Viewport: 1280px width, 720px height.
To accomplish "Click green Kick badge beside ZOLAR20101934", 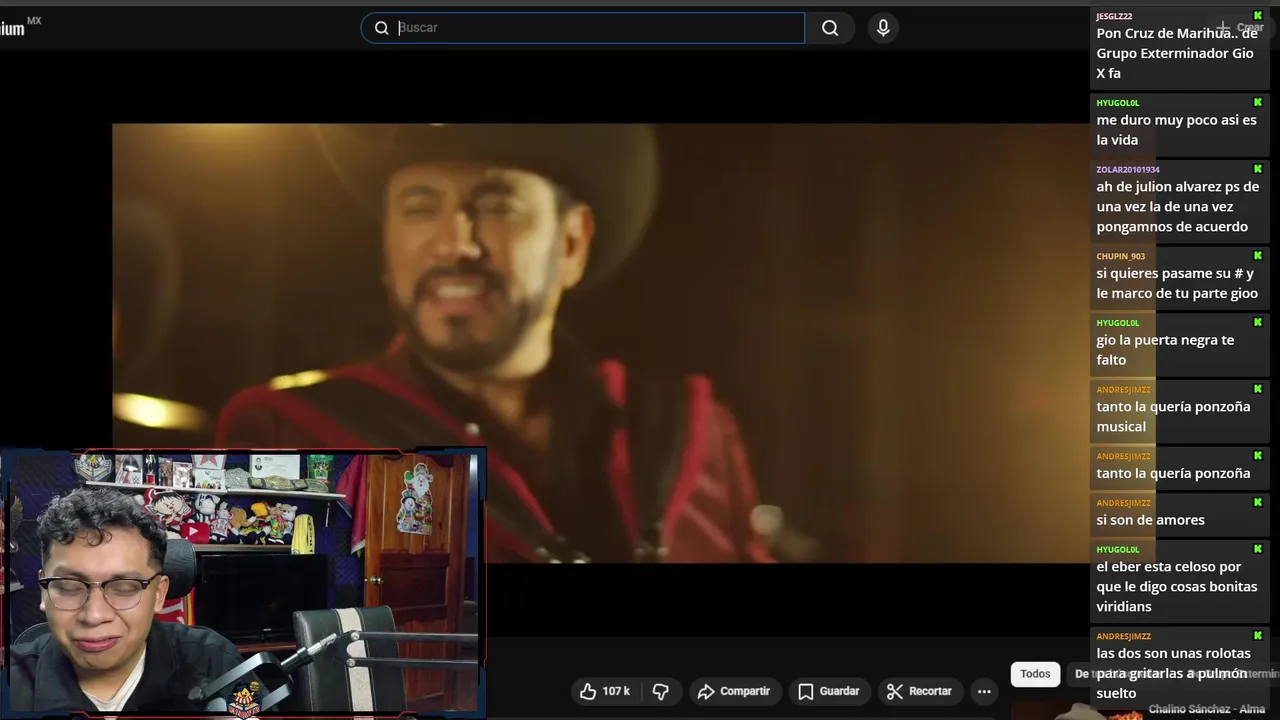I will click(x=1258, y=169).
